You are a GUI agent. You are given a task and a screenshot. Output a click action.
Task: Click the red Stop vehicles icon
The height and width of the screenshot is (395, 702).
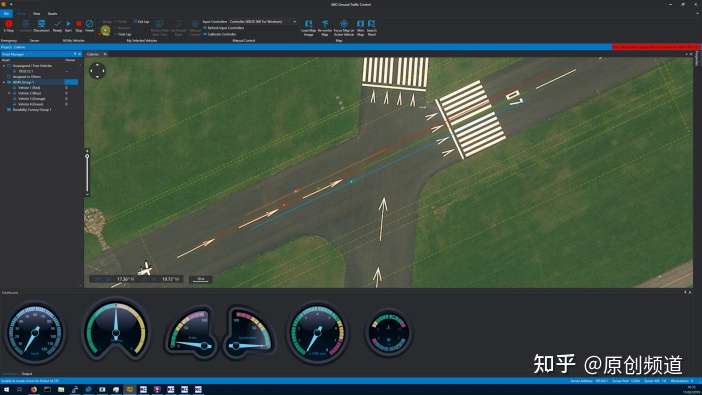pos(79,25)
